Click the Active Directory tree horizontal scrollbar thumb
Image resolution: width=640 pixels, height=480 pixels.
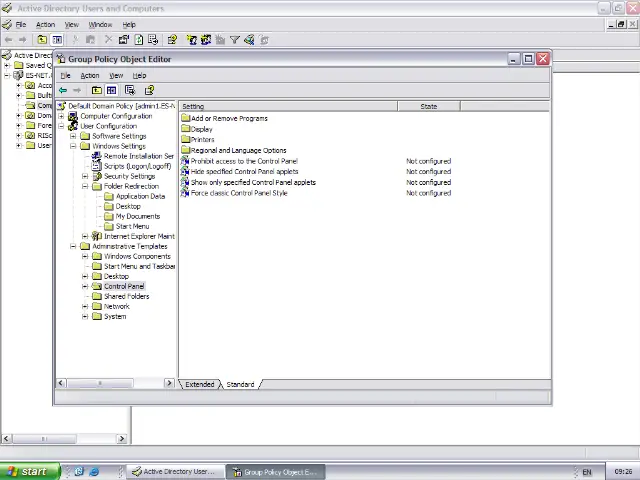pos(44,439)
